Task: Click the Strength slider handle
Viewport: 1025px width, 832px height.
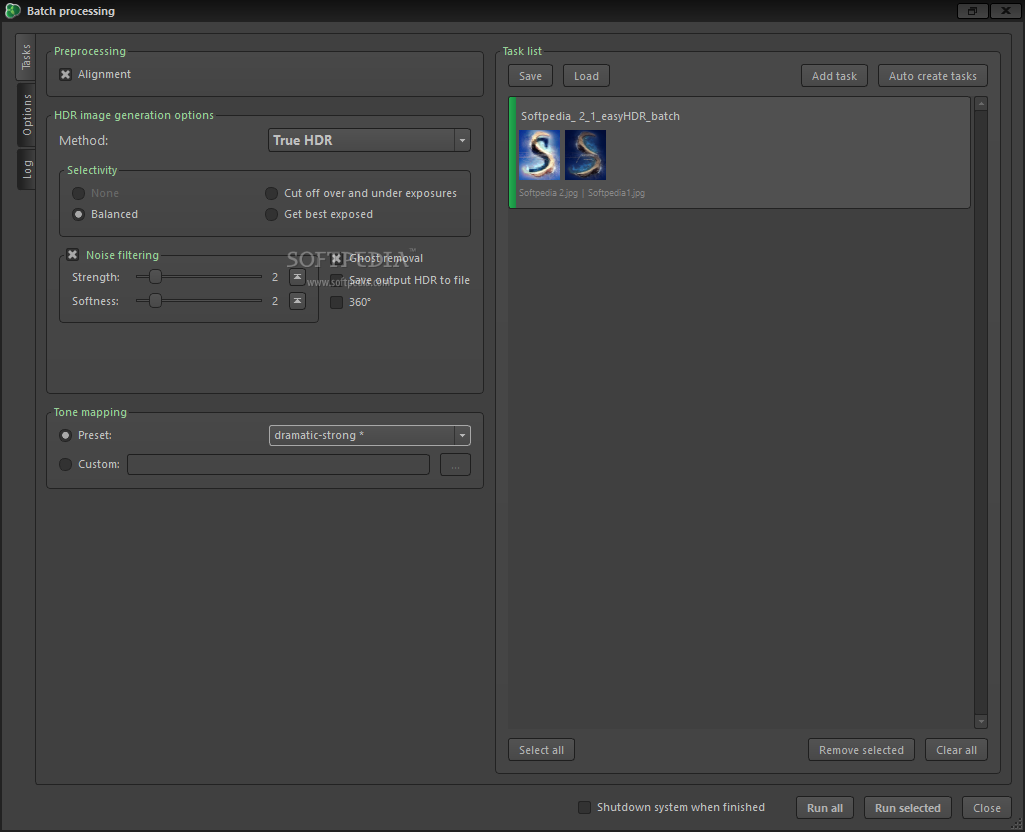Action: tap(155, 277)
